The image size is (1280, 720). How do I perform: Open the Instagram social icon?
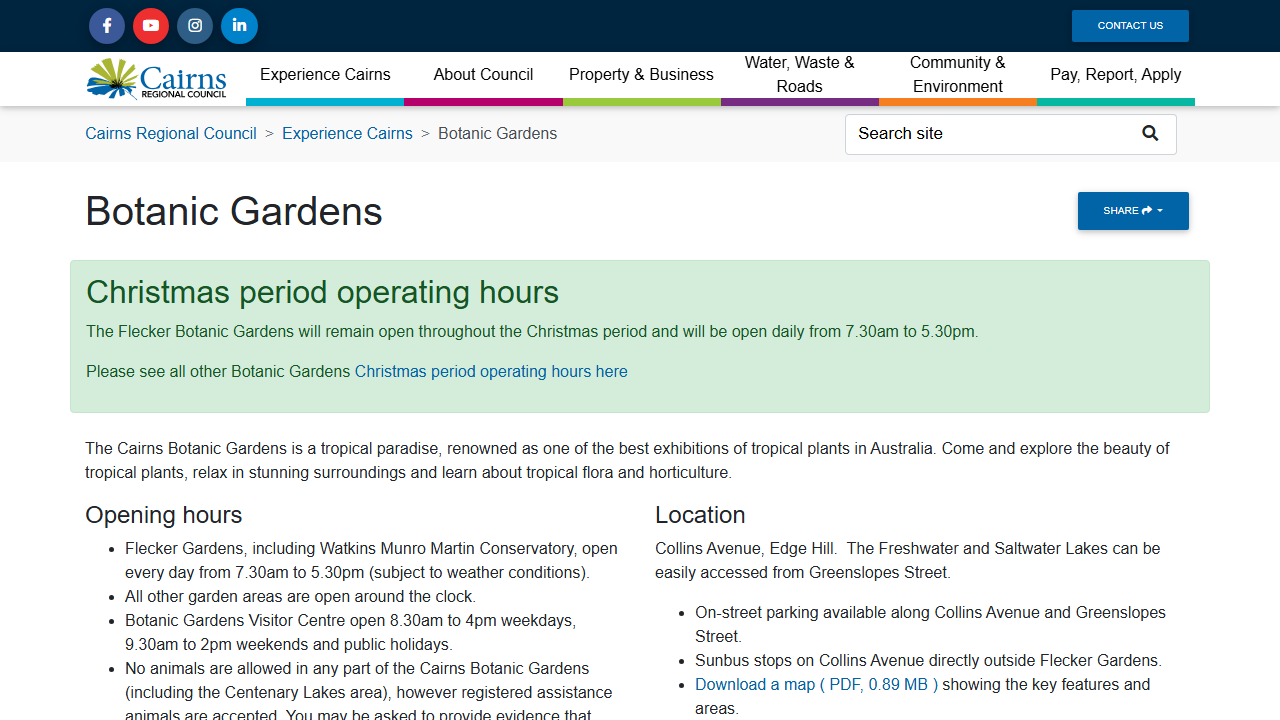pyautogui.click(x=195, y=26)
